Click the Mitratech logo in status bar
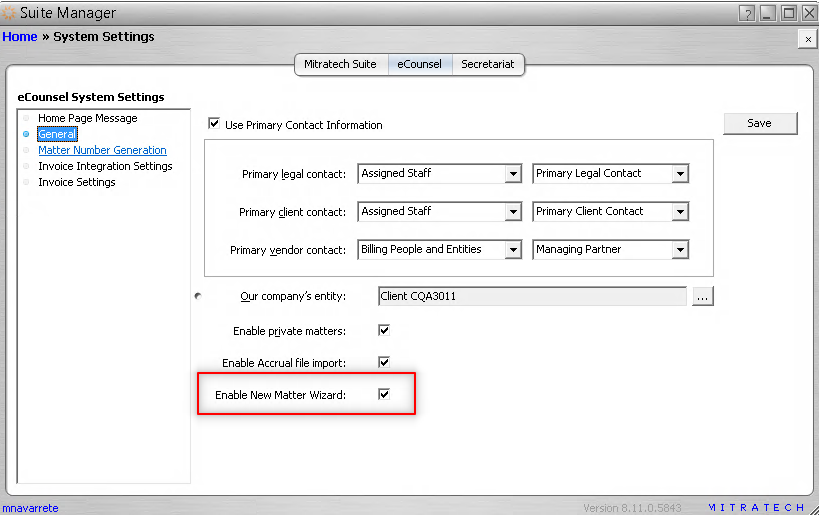The width and height of the screenshot is (819, 515). 756,508
